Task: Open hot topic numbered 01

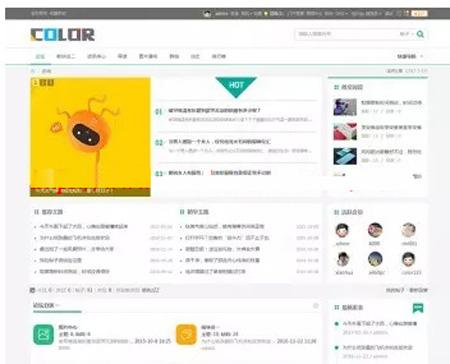Action: 214,110
